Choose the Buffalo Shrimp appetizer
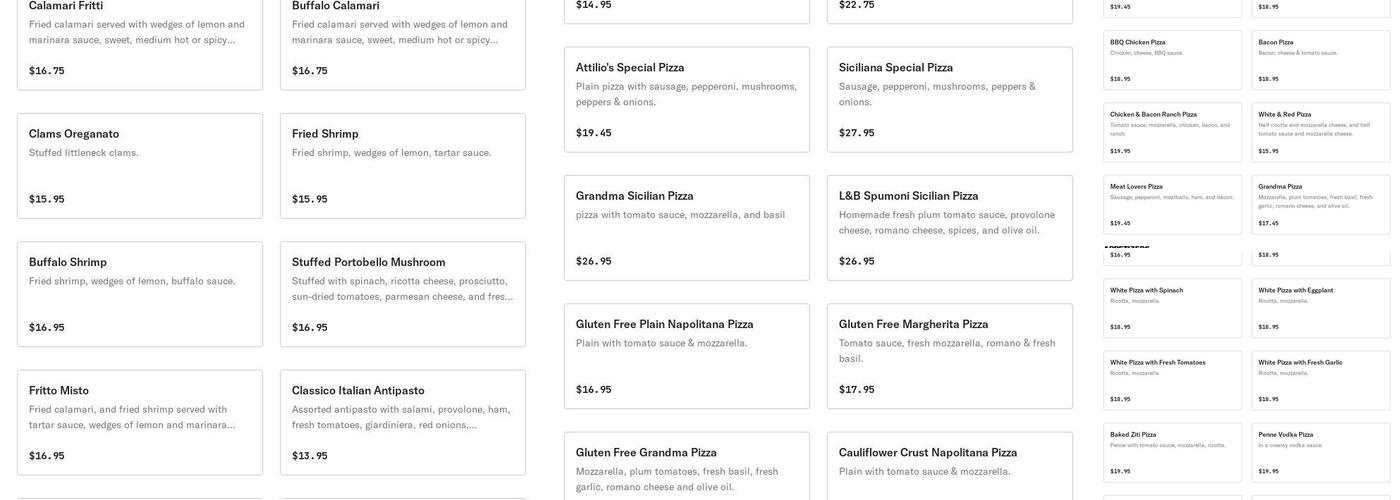The width and height of the screenshot is (1400, 500). (x=140, y=294)
